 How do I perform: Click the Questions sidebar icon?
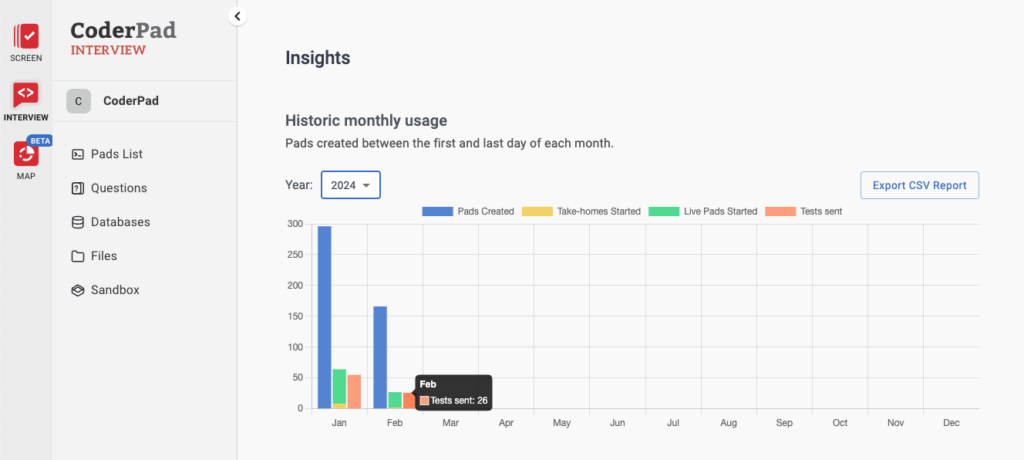(78, 188)
